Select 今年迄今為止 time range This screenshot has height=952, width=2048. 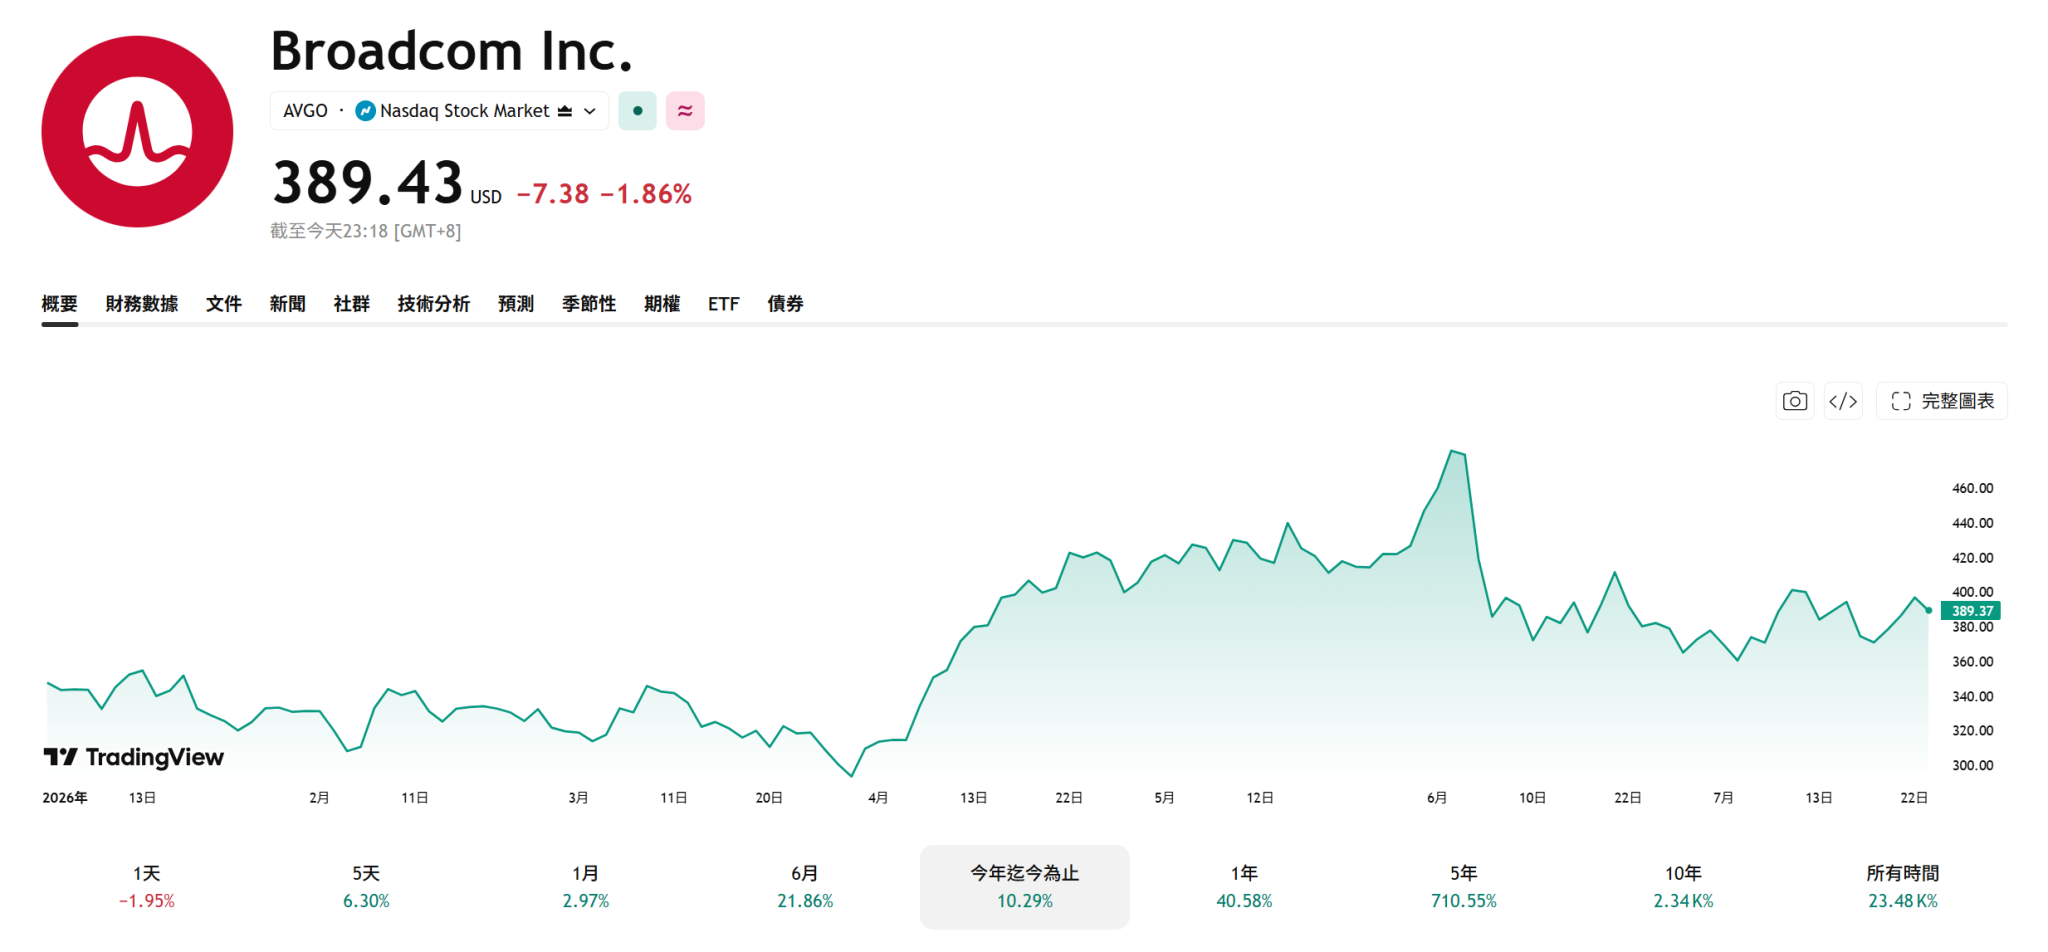(1025, 887)
